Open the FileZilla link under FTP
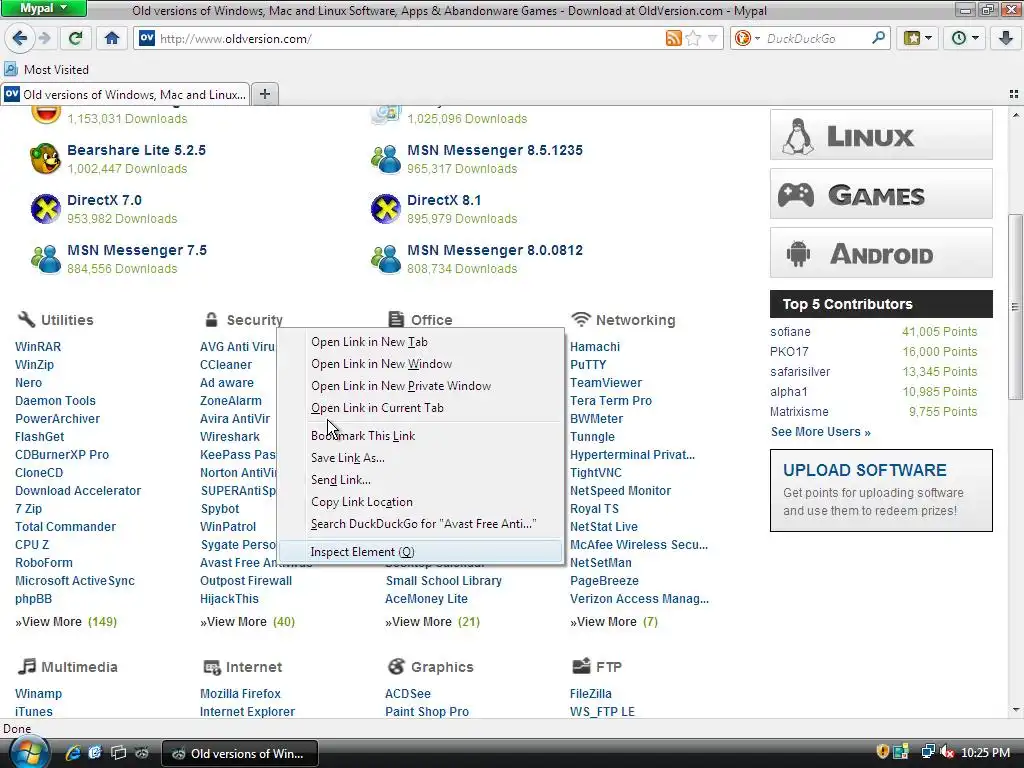This screenshot has height=768, width=1024. pos(590,694)
